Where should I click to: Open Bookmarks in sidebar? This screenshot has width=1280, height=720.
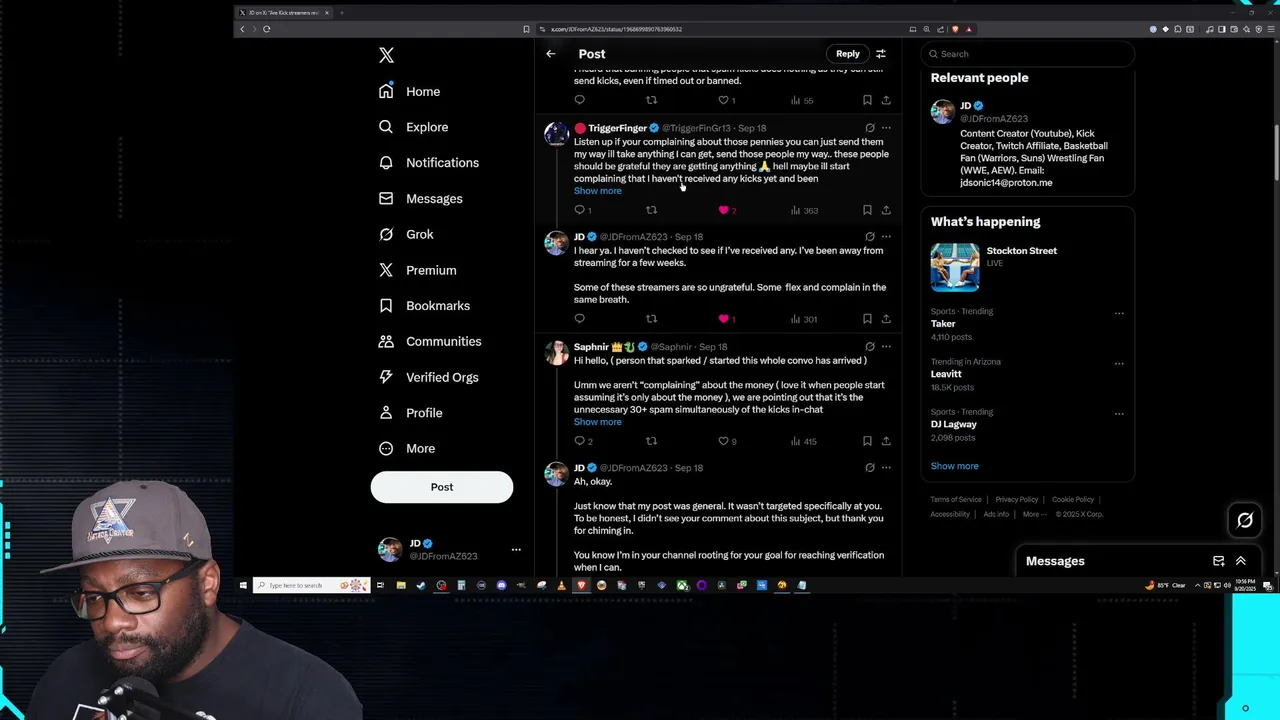pyautogui.click(x=425, y=306)
